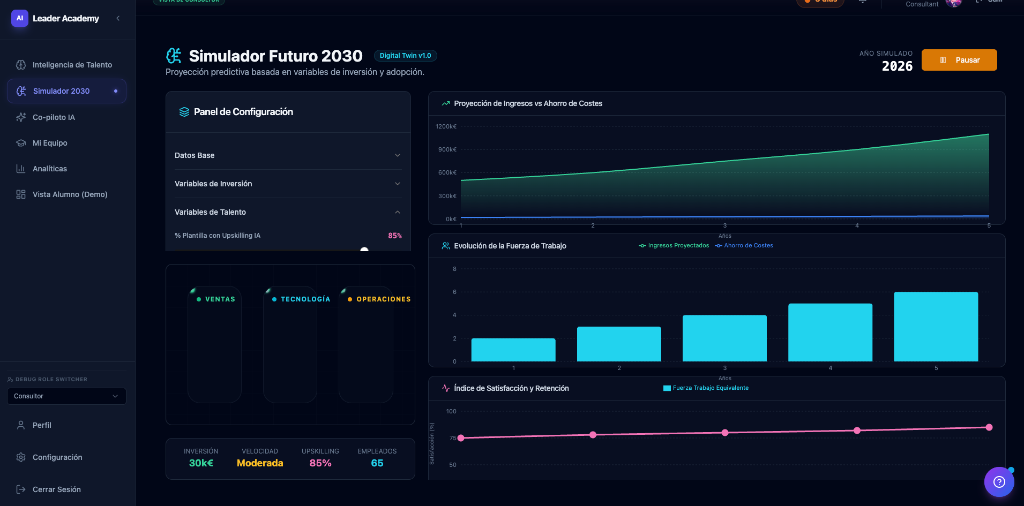Viewport: 1024px width, 506px height.
Task: Click the year 1 workforce bar
Action: pos(513,350)
